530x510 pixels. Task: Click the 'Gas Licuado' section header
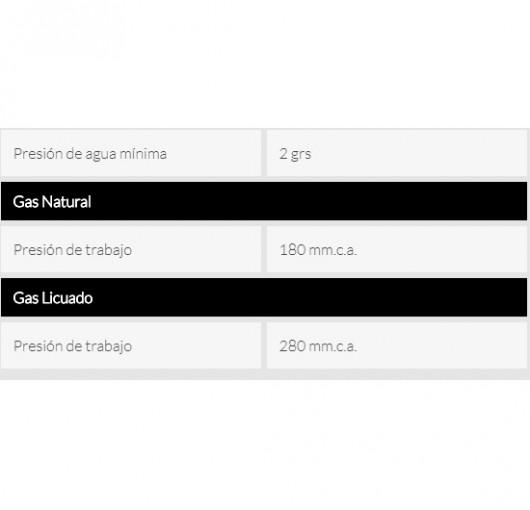(264, 298)
